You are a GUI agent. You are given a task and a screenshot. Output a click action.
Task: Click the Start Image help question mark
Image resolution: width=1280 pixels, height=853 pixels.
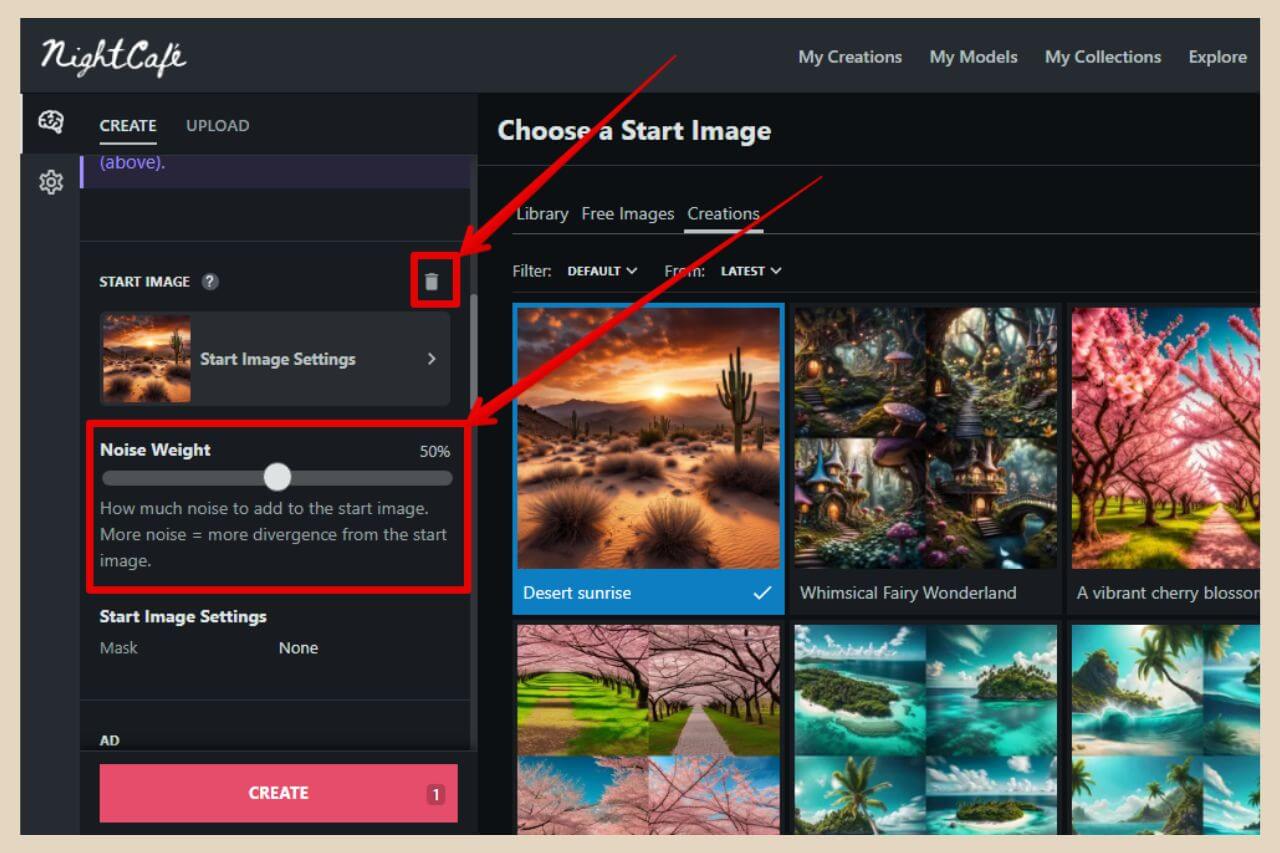pos(210,282)
